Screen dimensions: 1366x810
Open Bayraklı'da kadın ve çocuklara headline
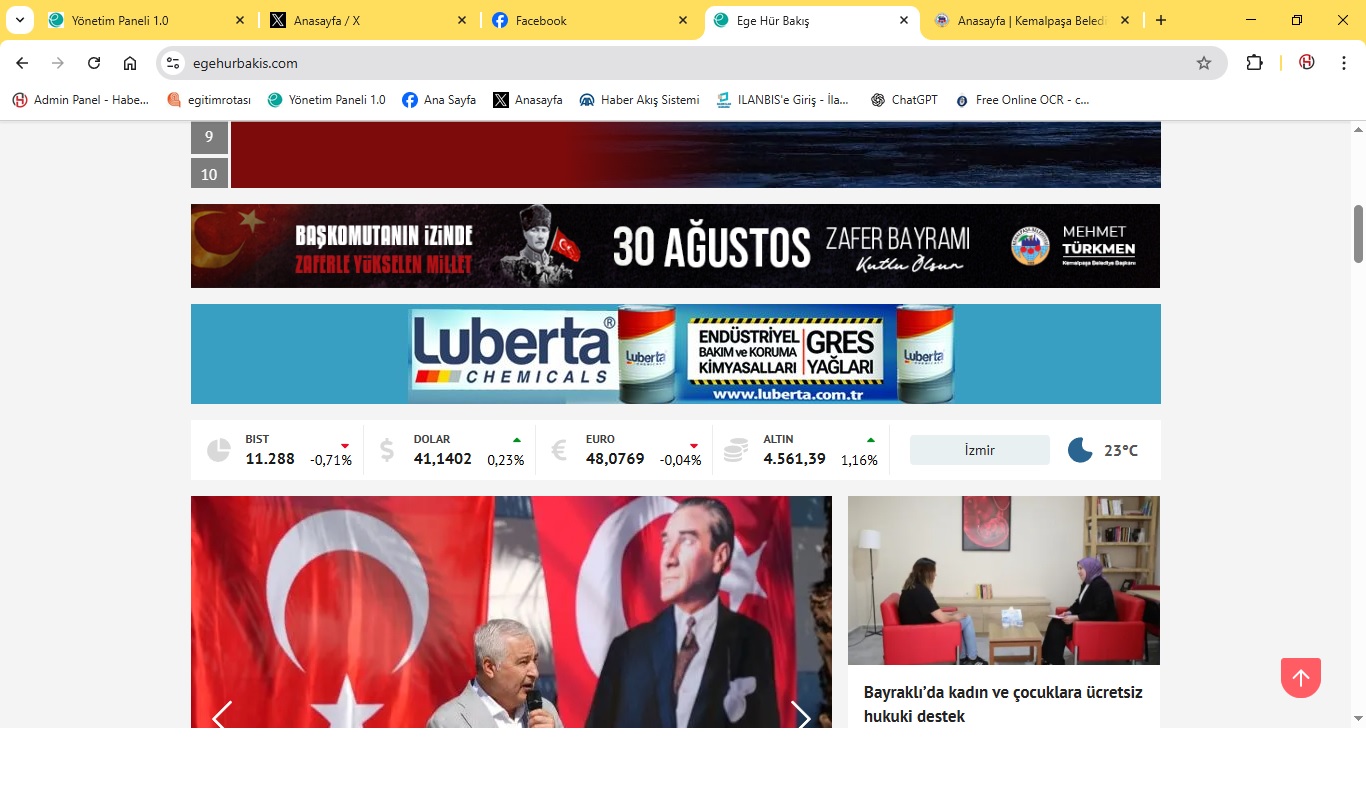click(1003, 704)
